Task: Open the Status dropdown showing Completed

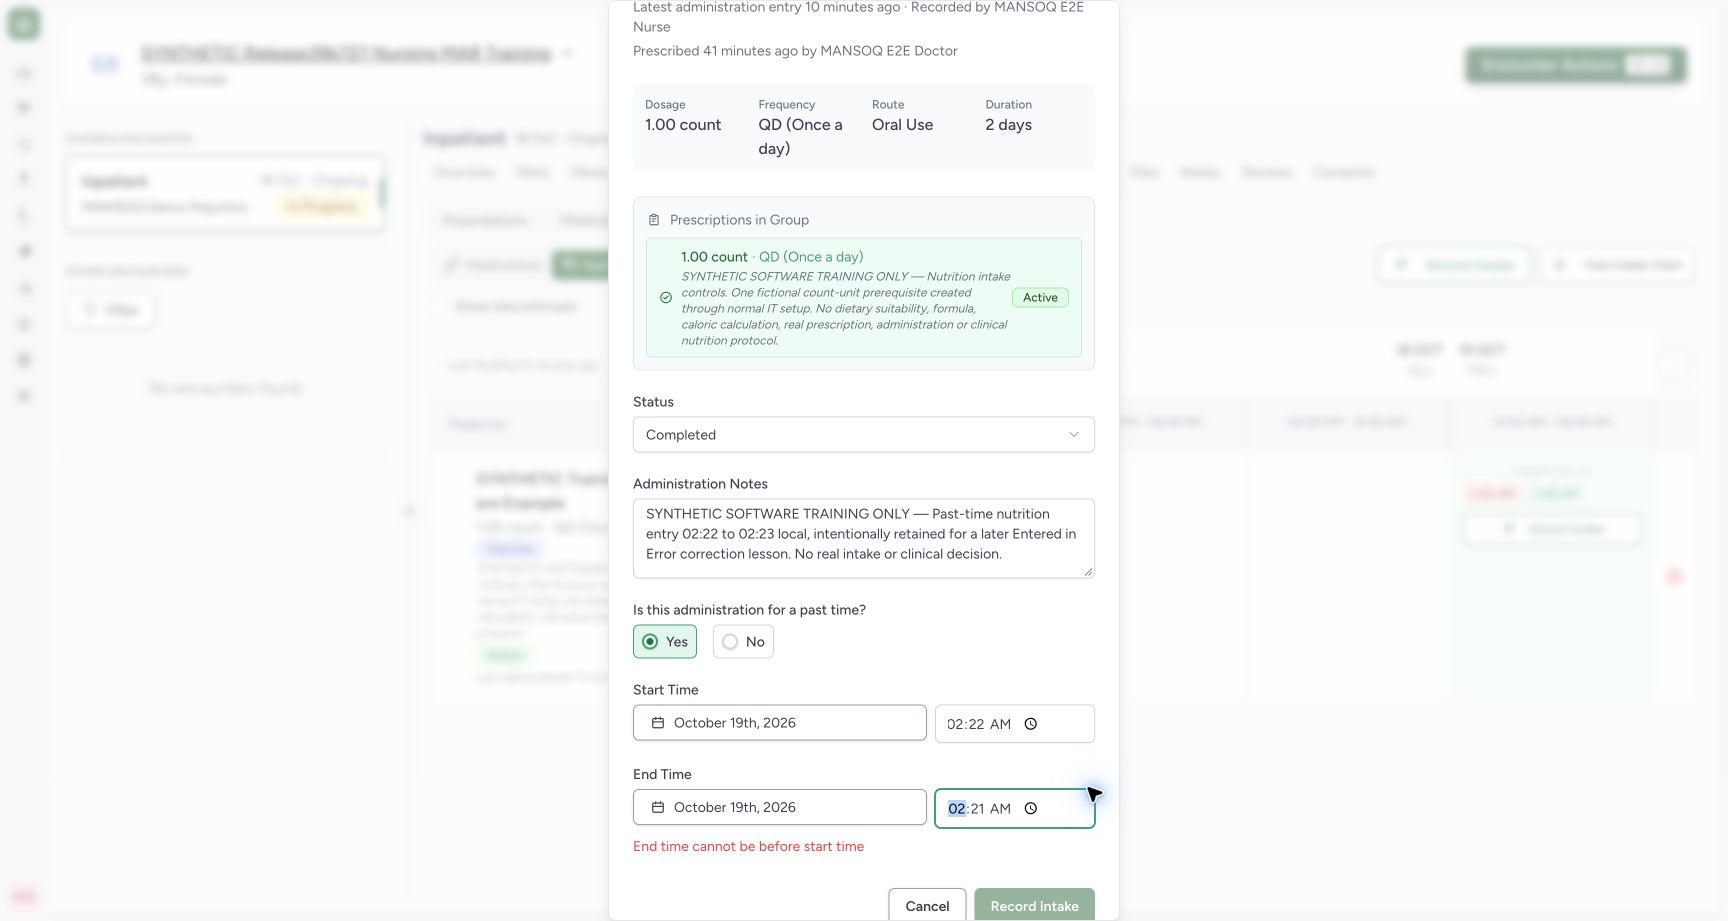Action: tap(864, 435)
